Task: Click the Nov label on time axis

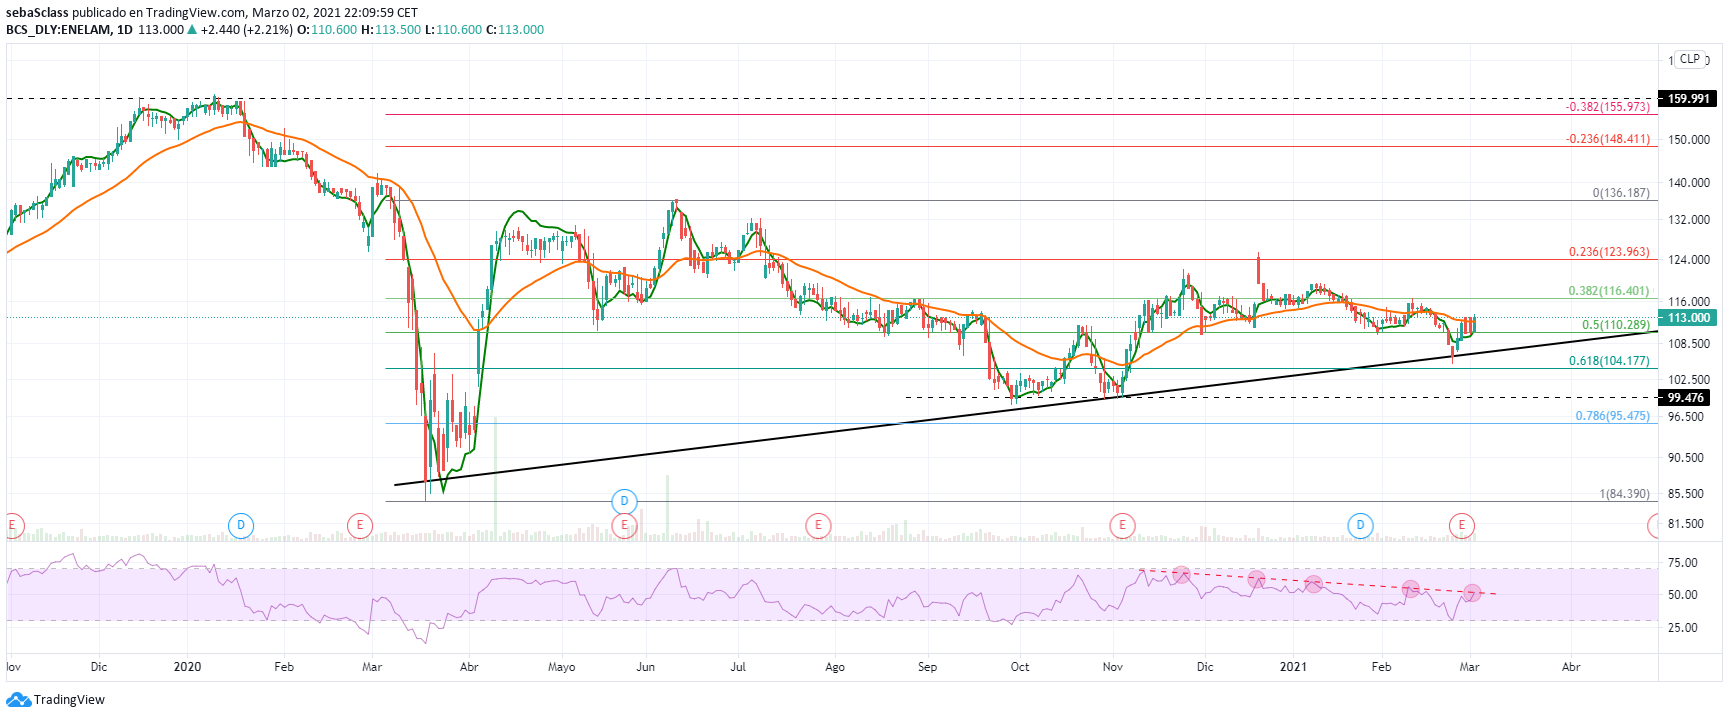Action: [1112, 667]
